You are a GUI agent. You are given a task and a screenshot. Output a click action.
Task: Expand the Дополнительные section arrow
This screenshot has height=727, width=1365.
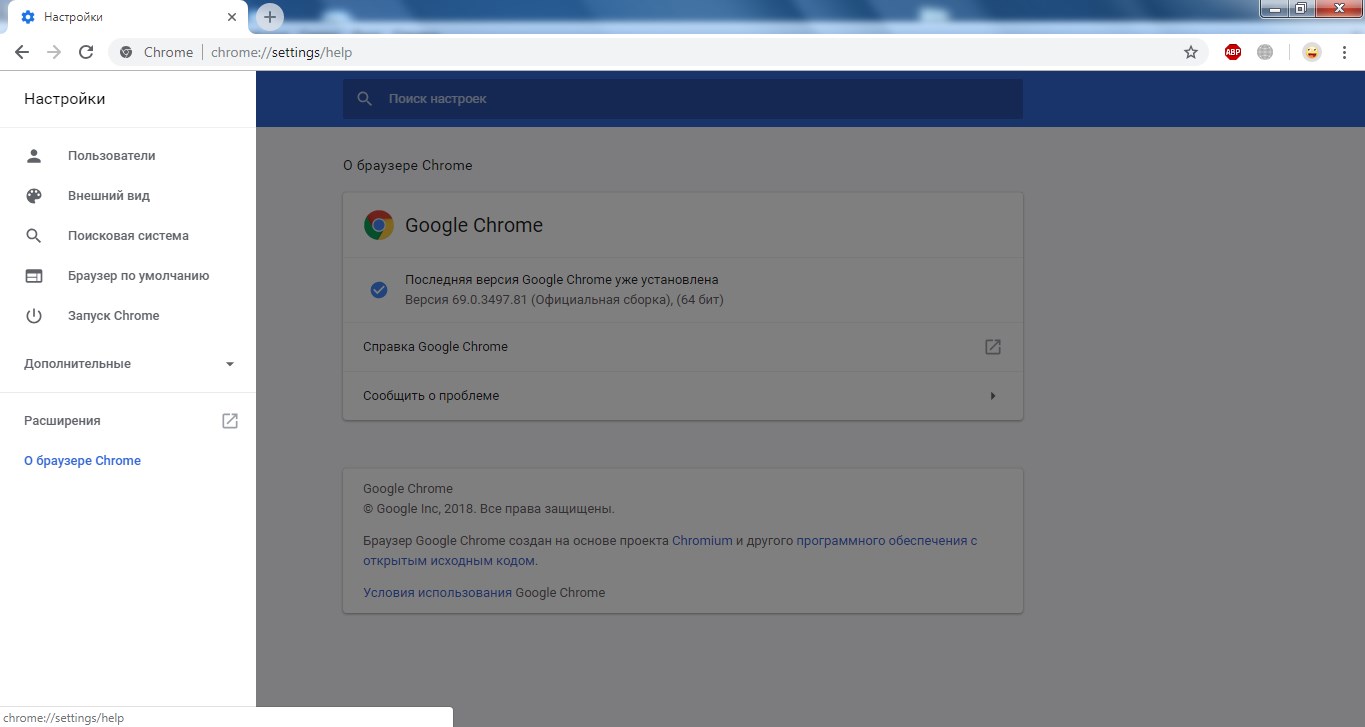click(x=230, y=364)
